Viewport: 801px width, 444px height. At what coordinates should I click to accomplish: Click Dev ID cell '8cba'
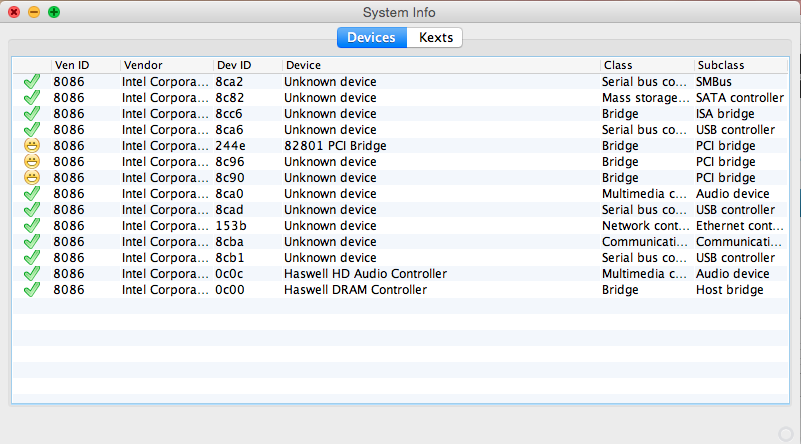[229, 242]
